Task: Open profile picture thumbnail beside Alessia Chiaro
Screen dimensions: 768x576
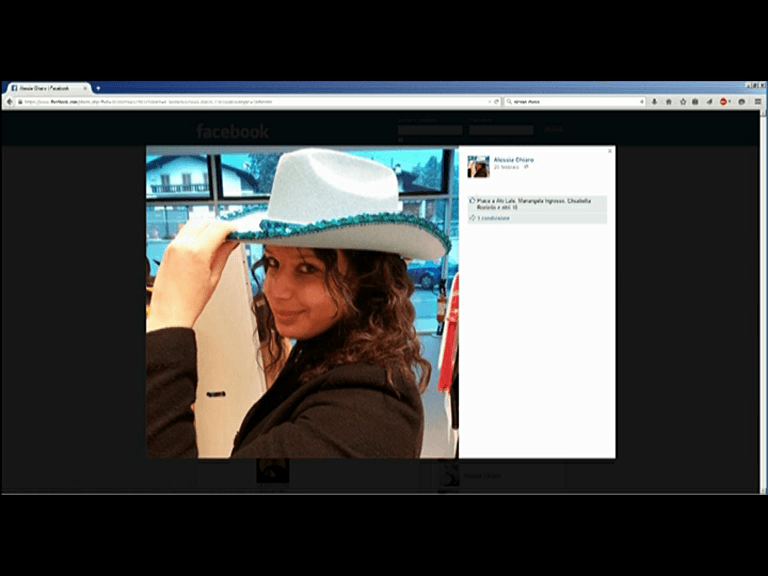Action: click(x=479, y=167)
